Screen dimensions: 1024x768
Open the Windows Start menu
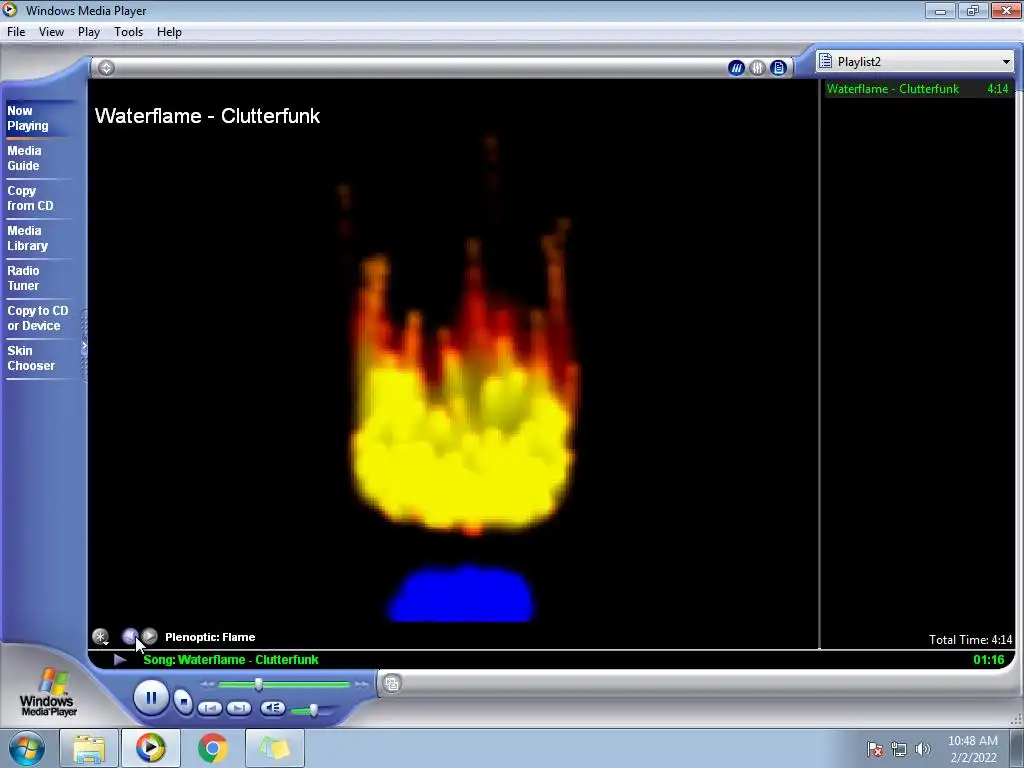tap(26, 748)
